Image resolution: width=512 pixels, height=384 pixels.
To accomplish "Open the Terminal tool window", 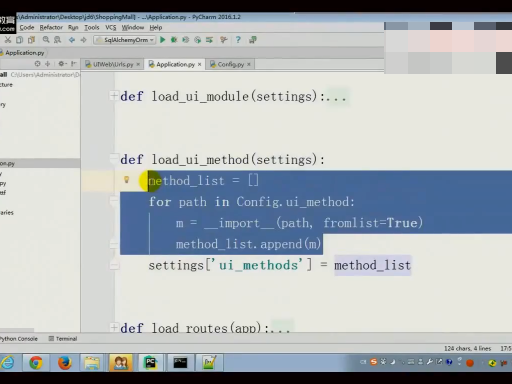I will (x=63, y=339).
